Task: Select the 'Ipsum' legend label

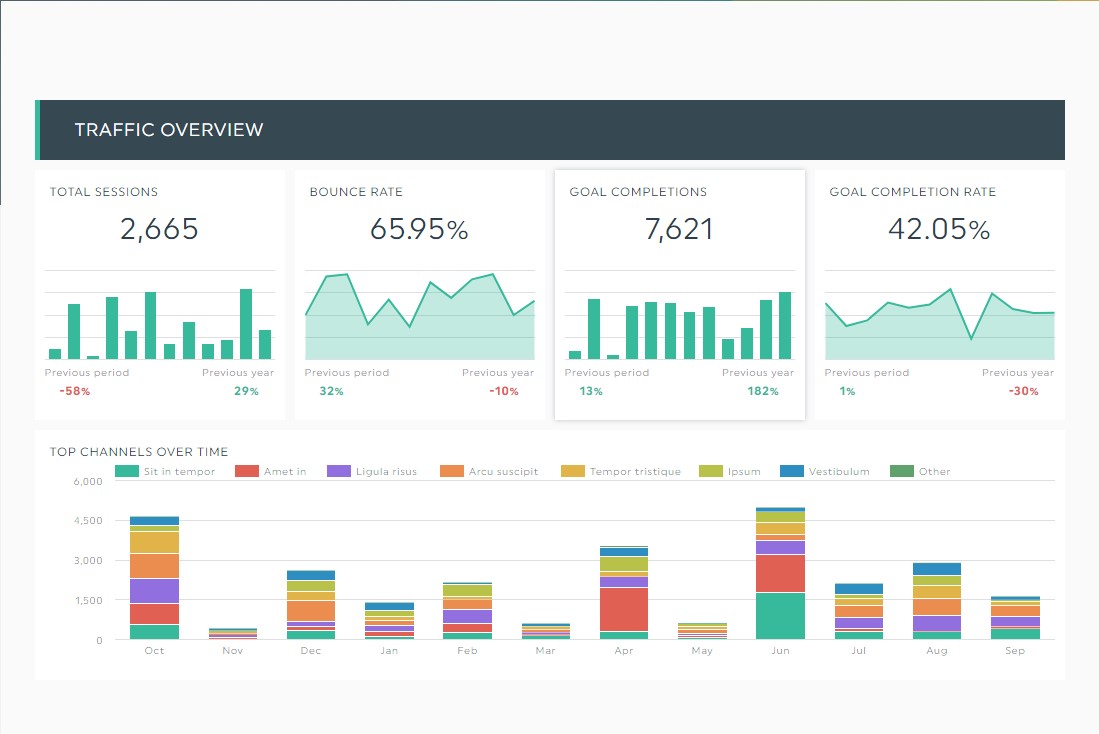Action: click(x=744, y=472)
